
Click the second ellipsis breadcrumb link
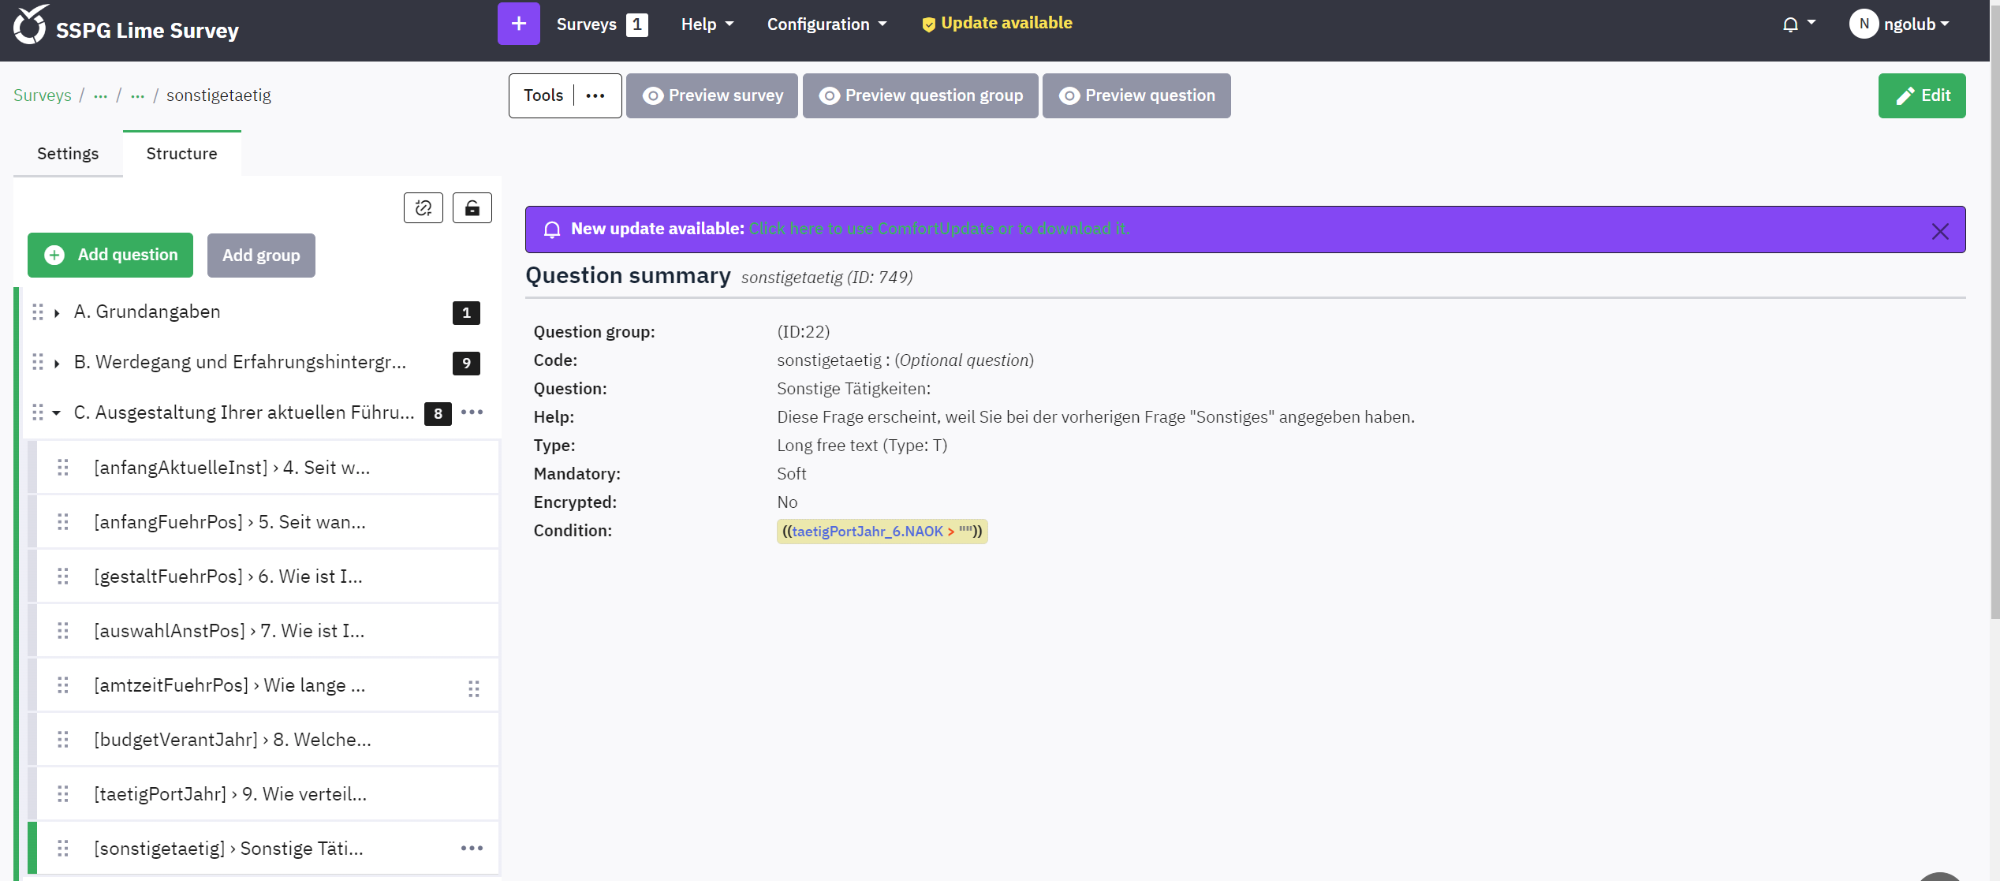coord(137,96)
